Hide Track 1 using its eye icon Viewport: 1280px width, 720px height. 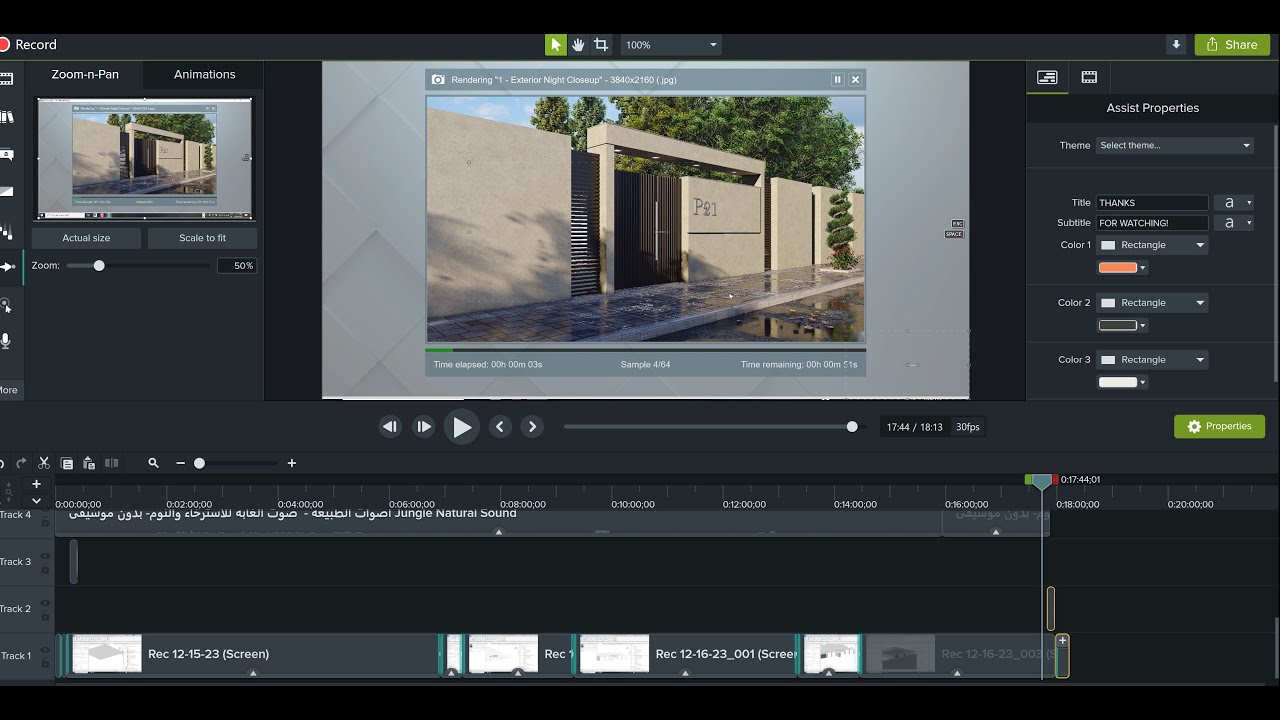45,651
